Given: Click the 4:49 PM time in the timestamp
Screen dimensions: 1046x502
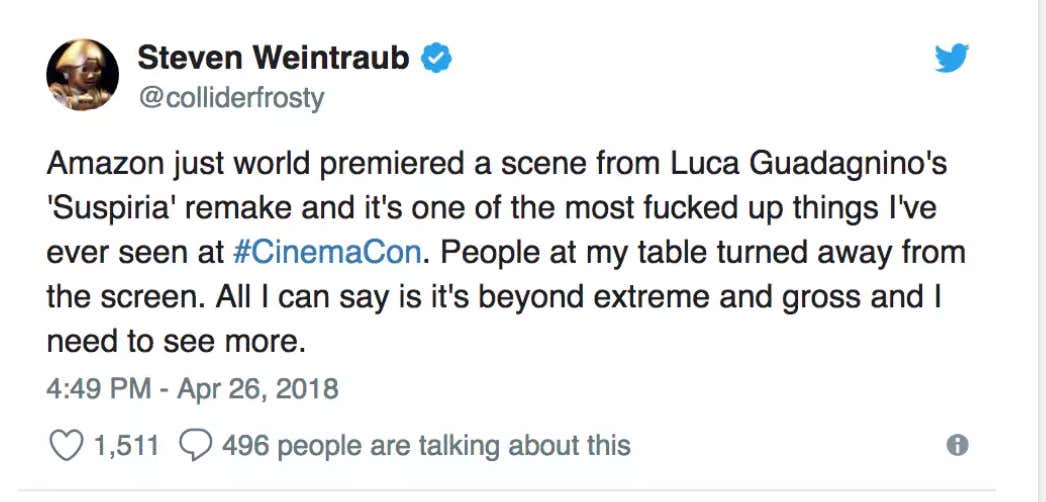Looking at the screenshot, I should [x=98, y=388].
